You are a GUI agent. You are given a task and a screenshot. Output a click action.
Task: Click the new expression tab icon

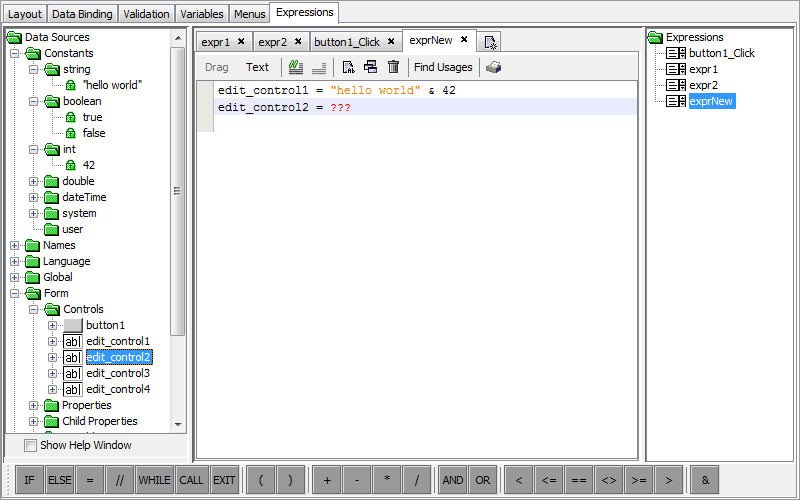490,42
